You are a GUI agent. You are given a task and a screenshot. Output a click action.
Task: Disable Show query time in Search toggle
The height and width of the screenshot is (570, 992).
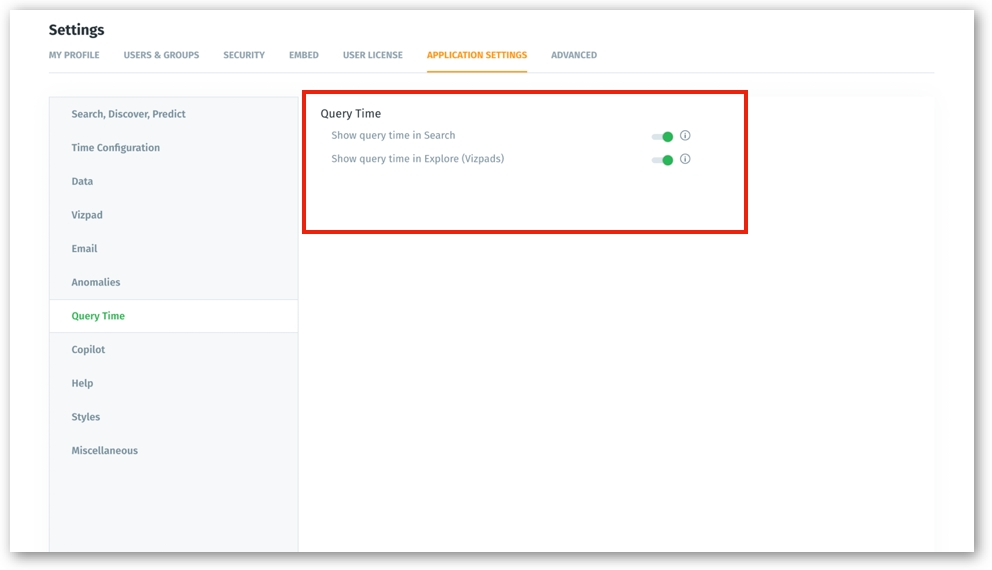(662, 136)
